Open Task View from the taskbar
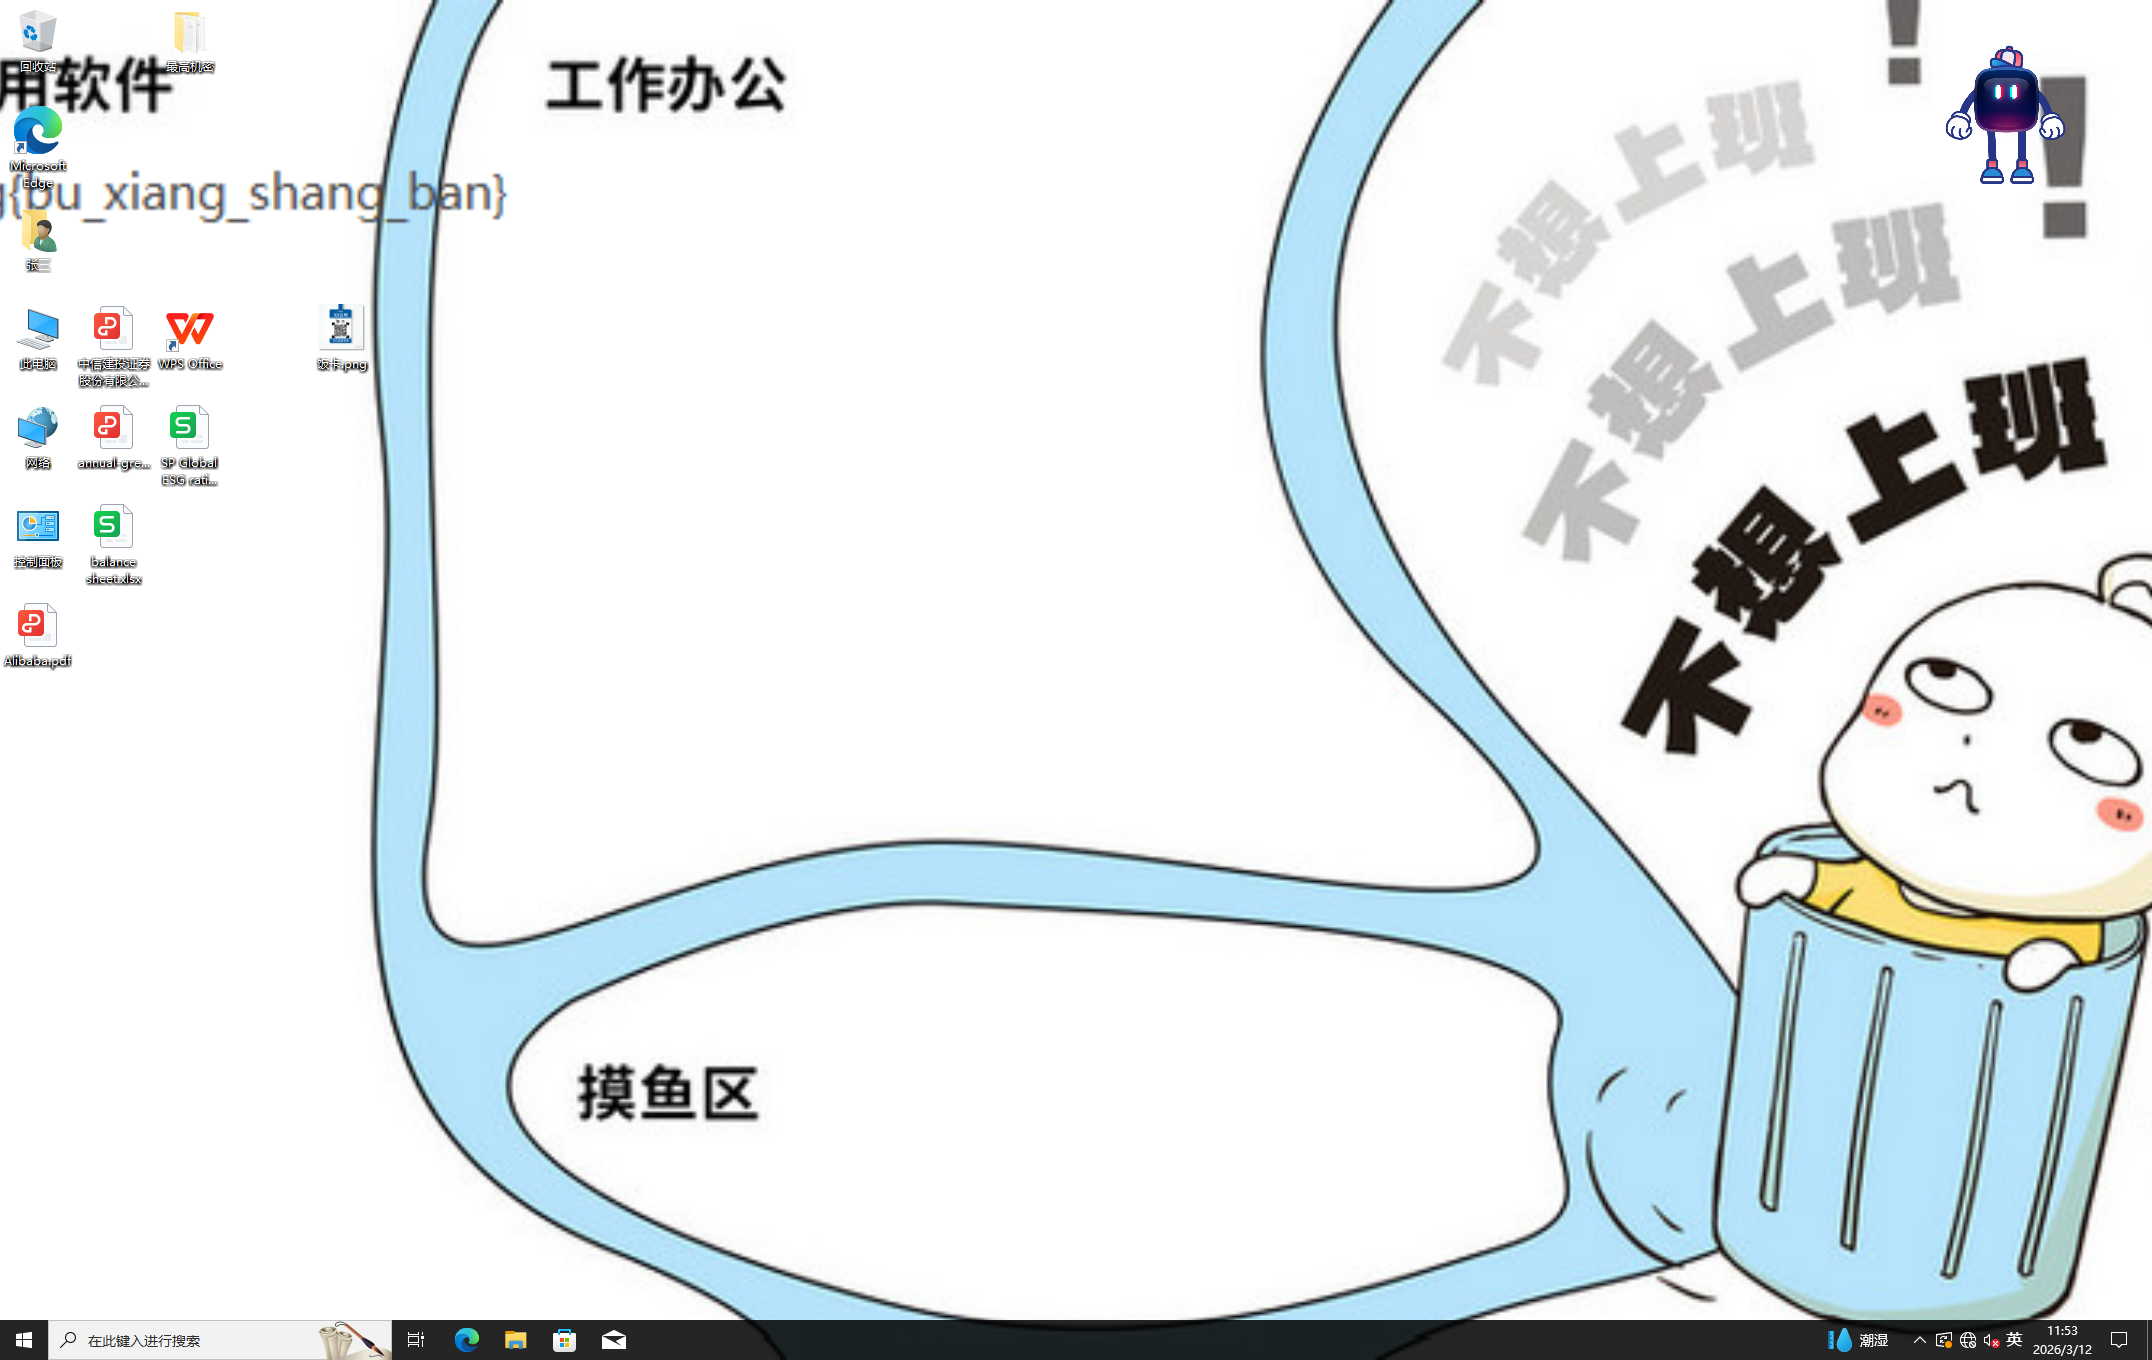The image size is (2152, 1360). [416, 1340]
